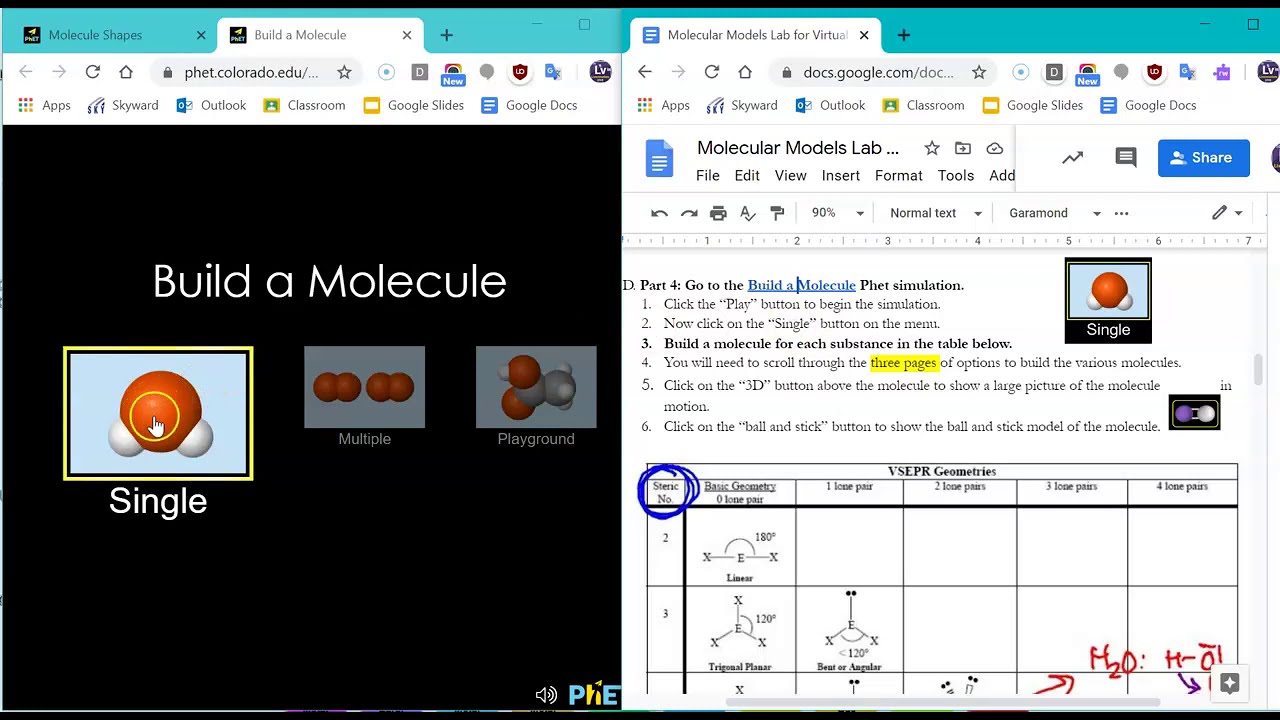
Task: Open Google Slides bookmark in right browser
Action: 1034,105
